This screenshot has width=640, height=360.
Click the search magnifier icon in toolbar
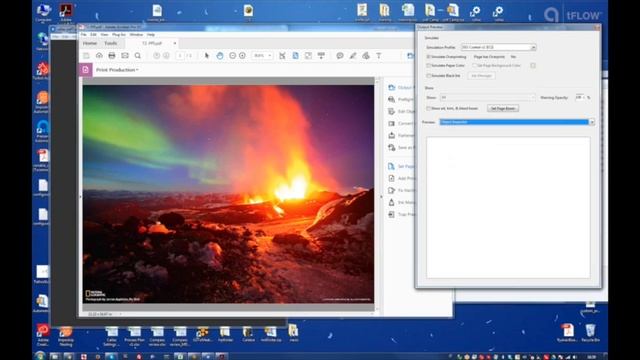138,56
